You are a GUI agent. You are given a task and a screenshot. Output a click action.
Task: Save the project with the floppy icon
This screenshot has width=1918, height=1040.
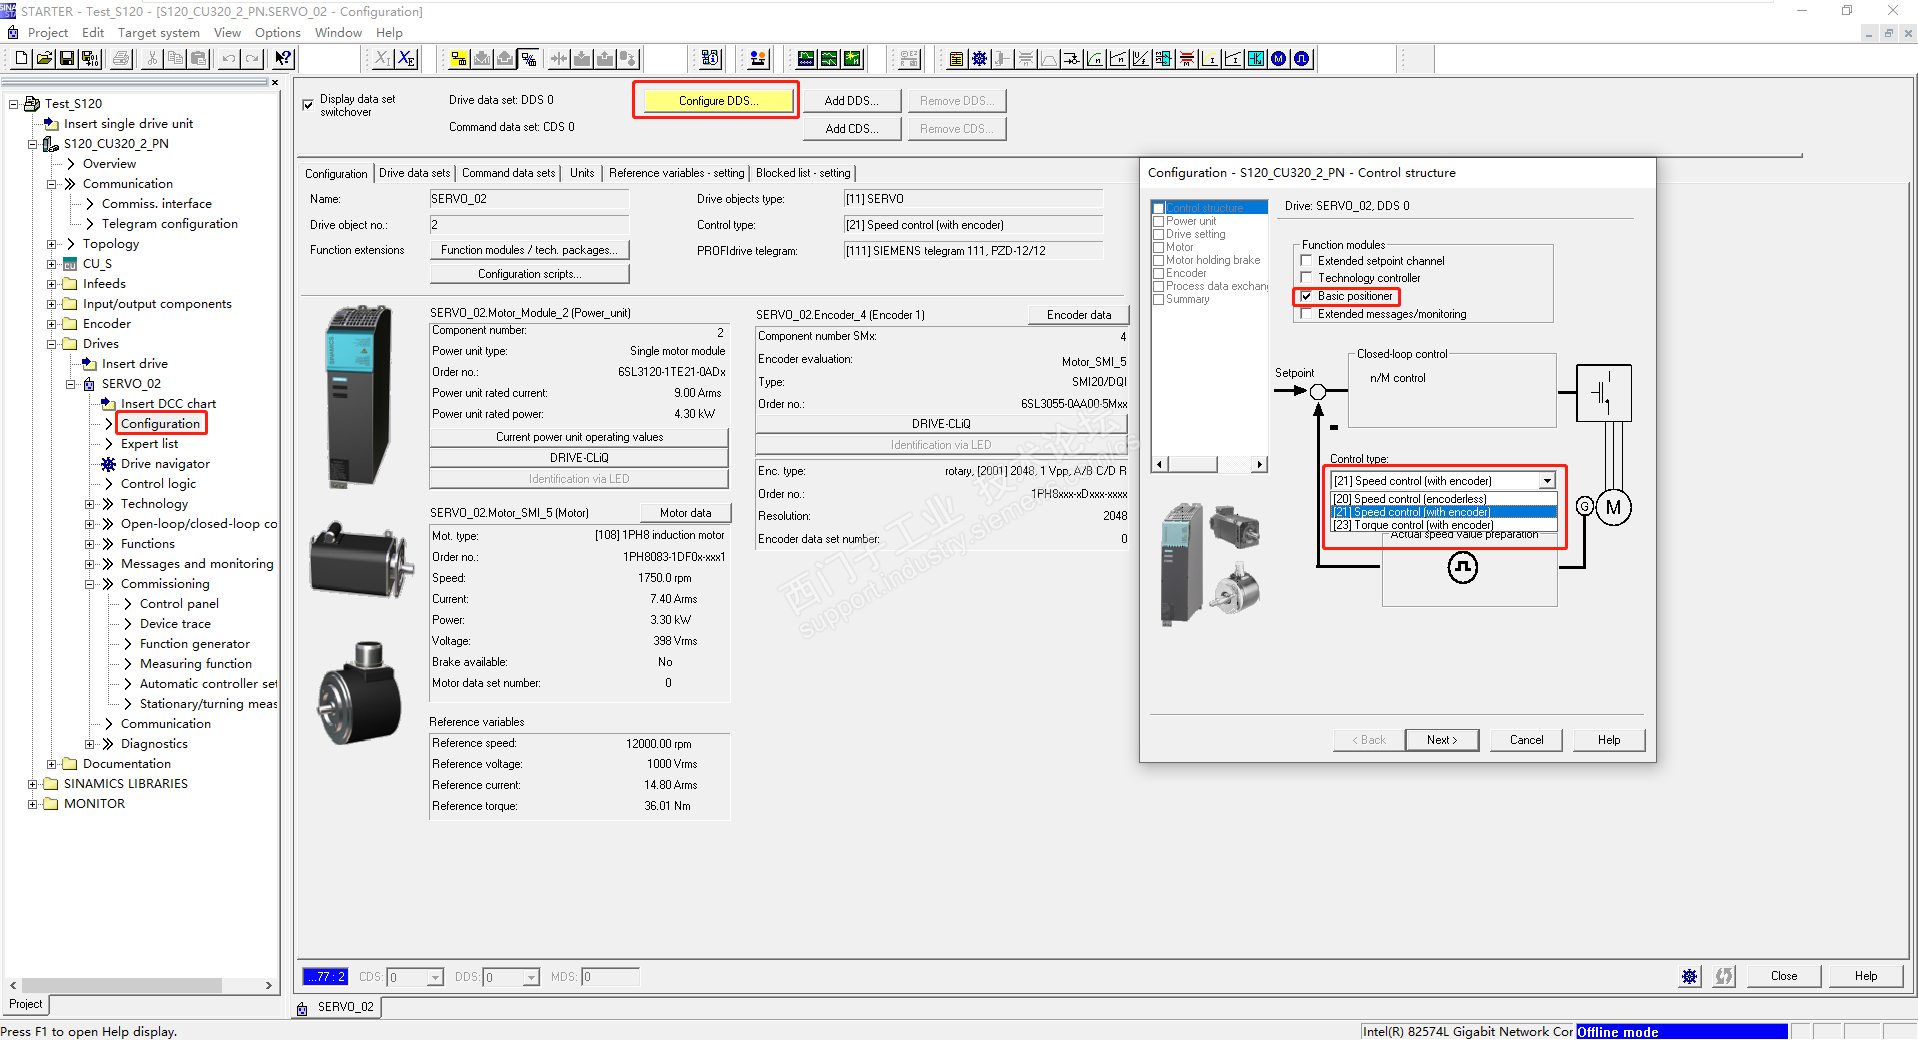tap(67, 59)
